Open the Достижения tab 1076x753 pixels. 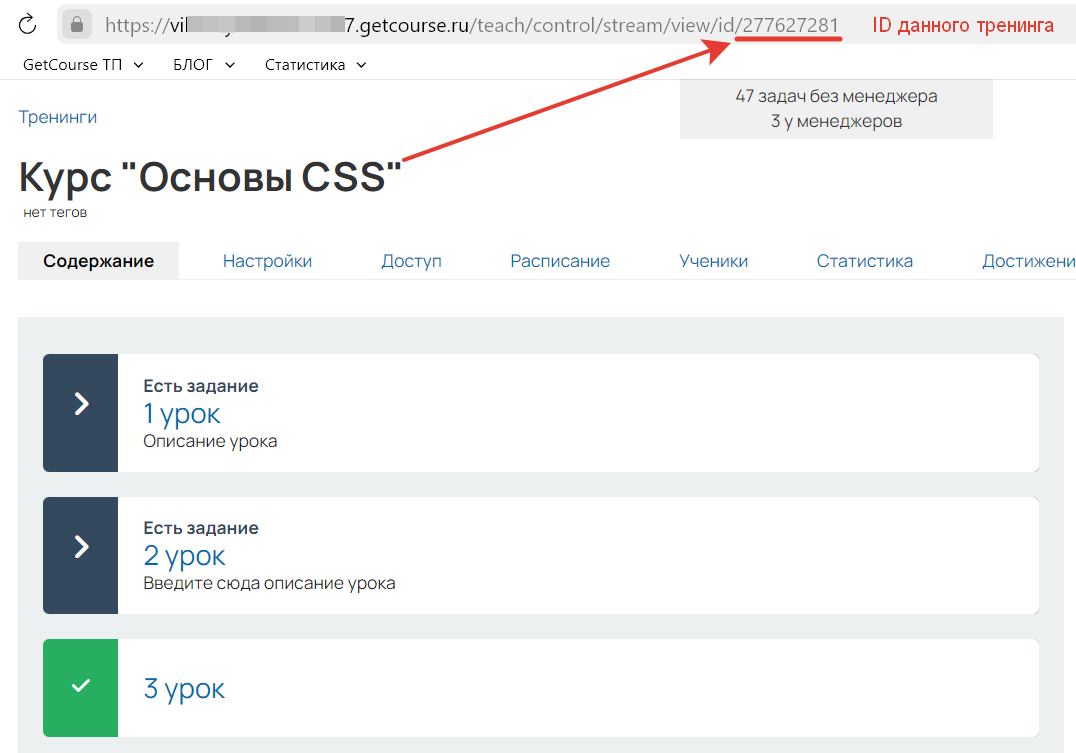[1028, 261]
